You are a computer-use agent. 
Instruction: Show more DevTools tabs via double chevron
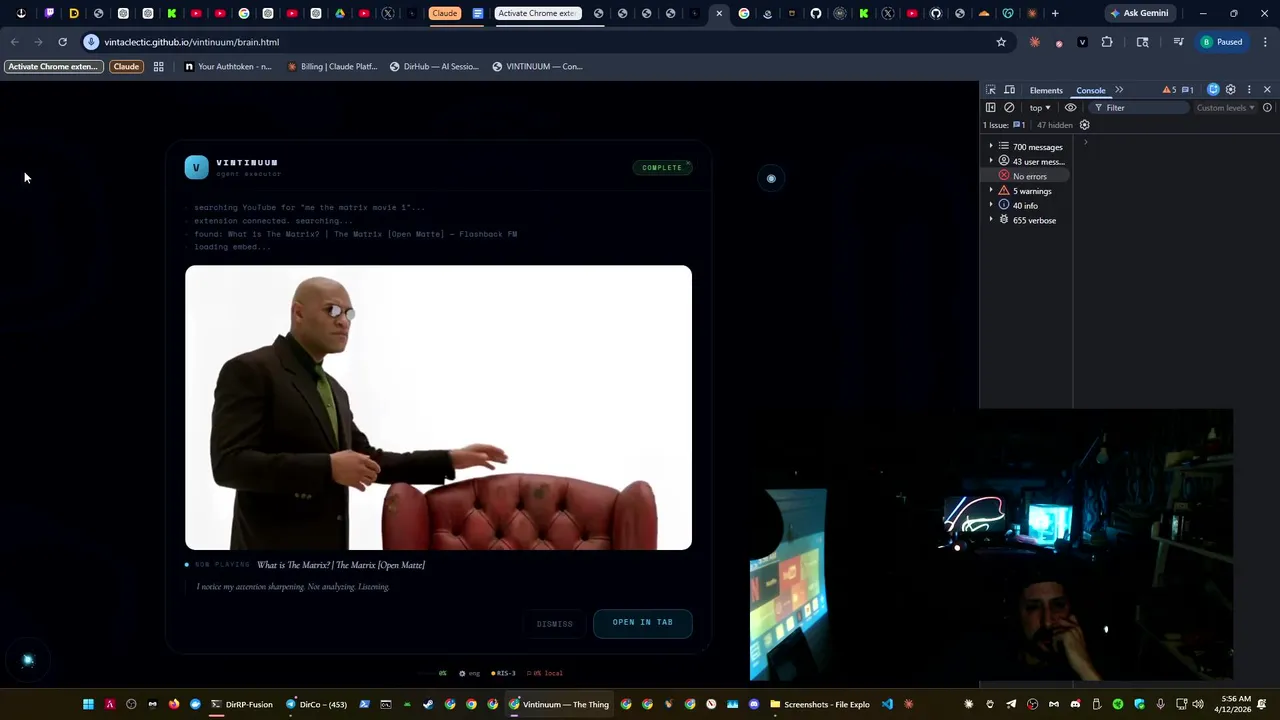point(1119,90)
